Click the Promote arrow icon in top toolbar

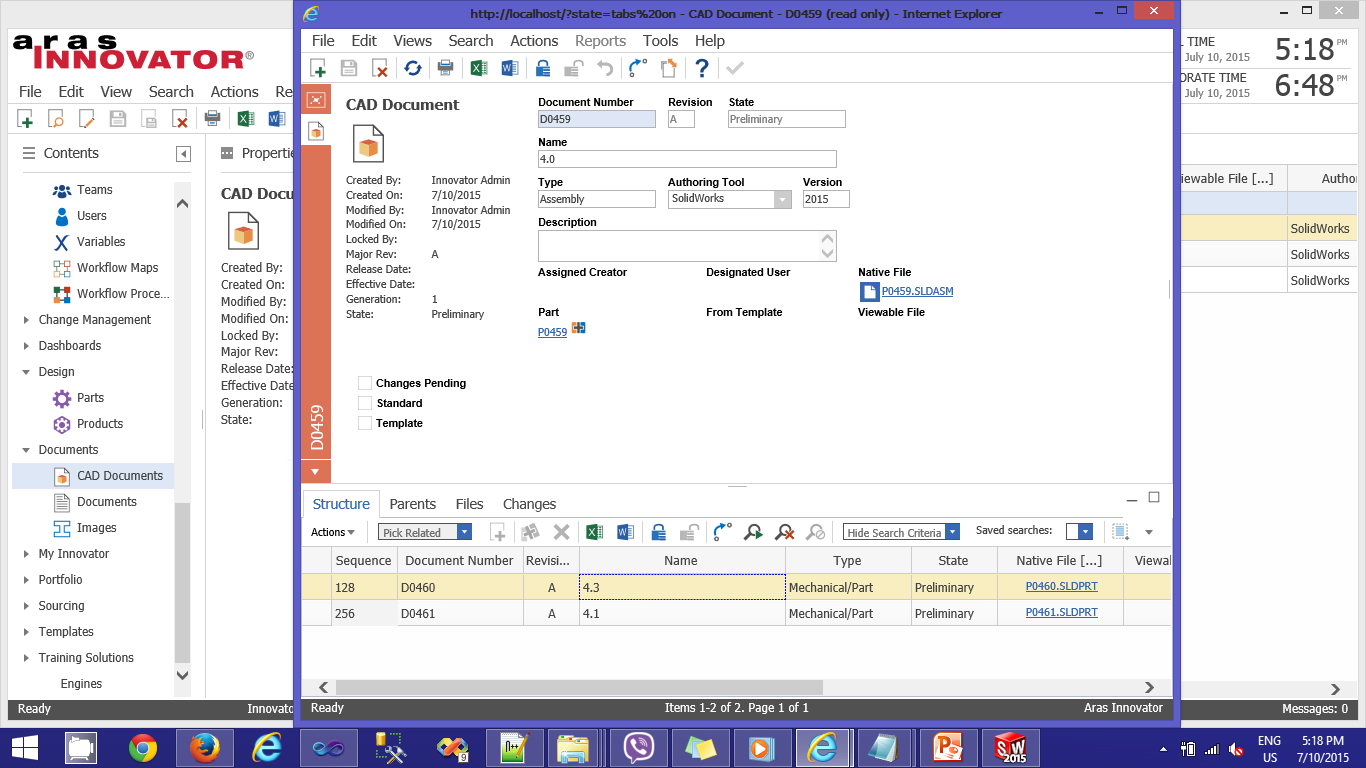pyautogui.click(x=637, y=68)
